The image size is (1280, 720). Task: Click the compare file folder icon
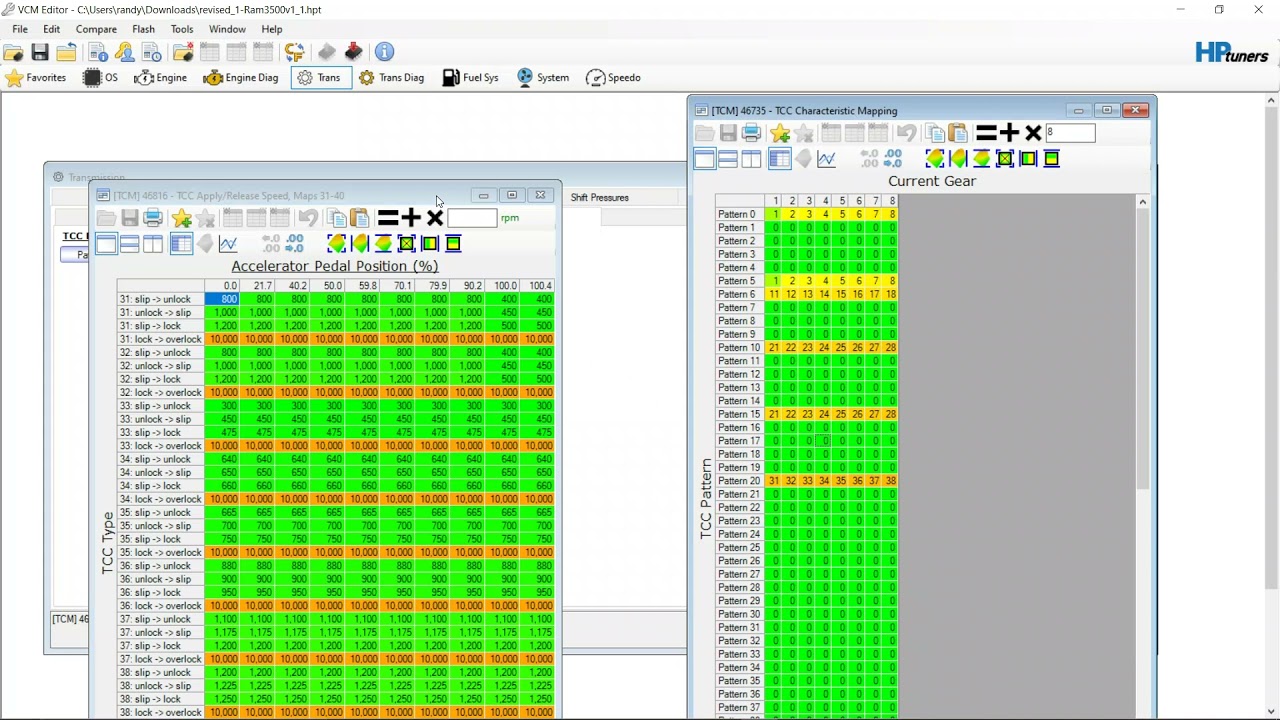tap(183, 52)
